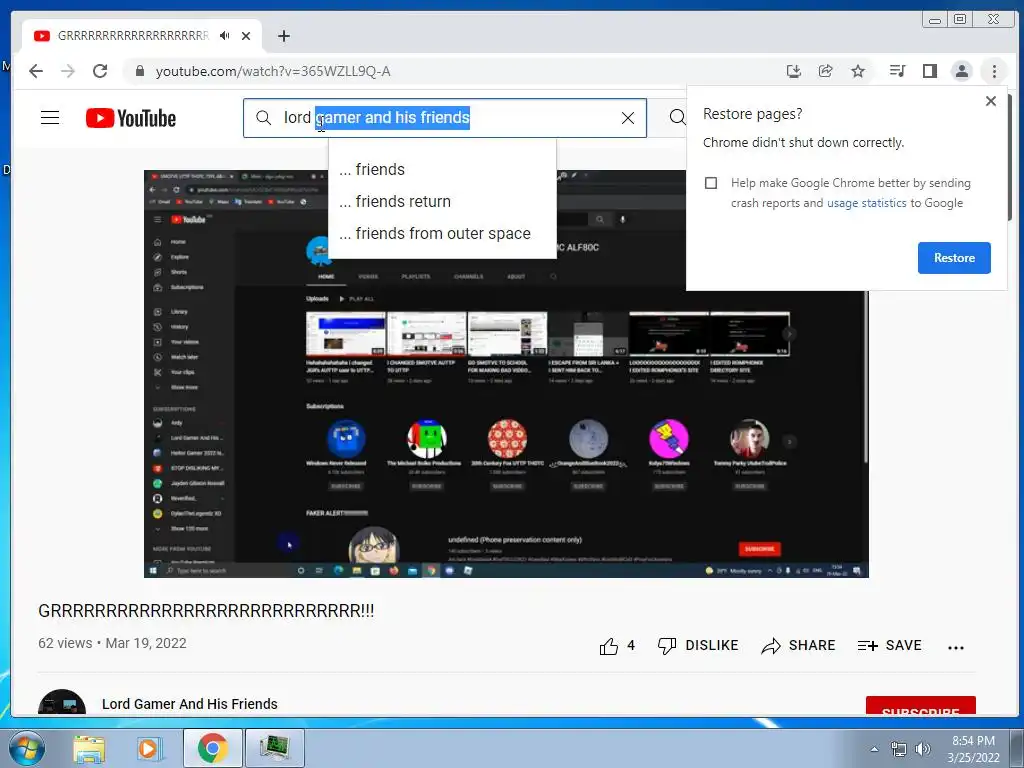Open a new browser tab

(x=283, y=36)
